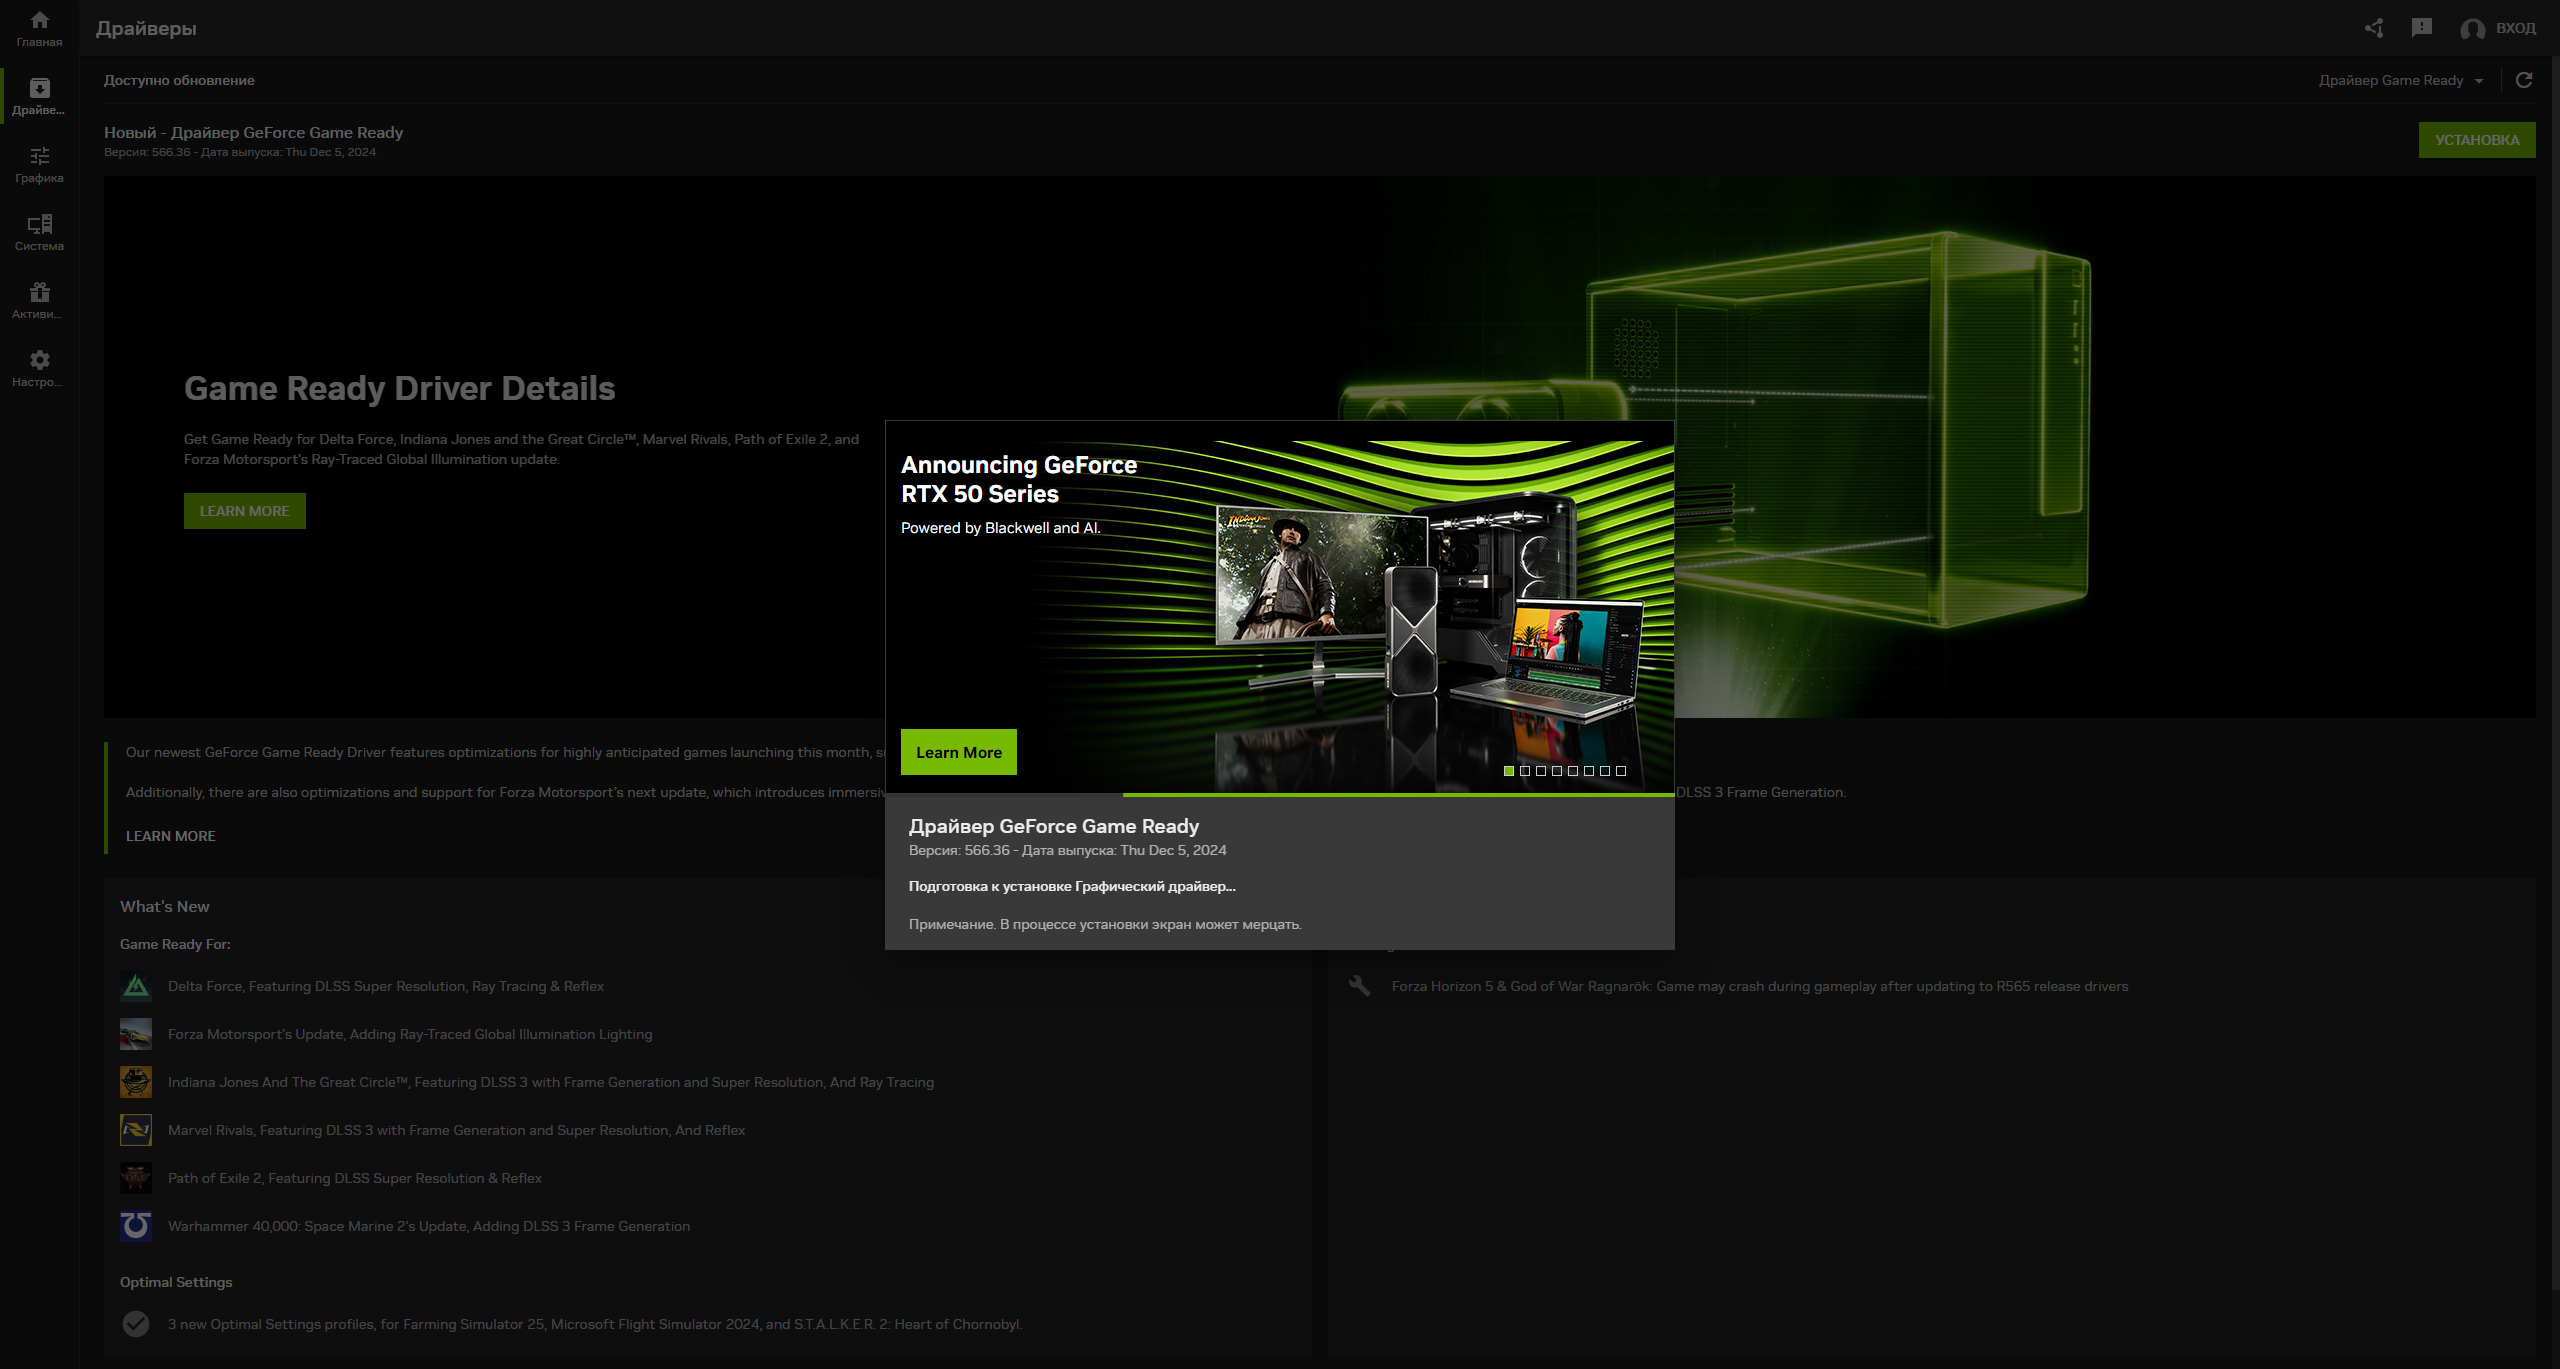Click the Indiana Jones And The Great Circle entry
Screen dimensions: 2560x1369
(551, 1082)
